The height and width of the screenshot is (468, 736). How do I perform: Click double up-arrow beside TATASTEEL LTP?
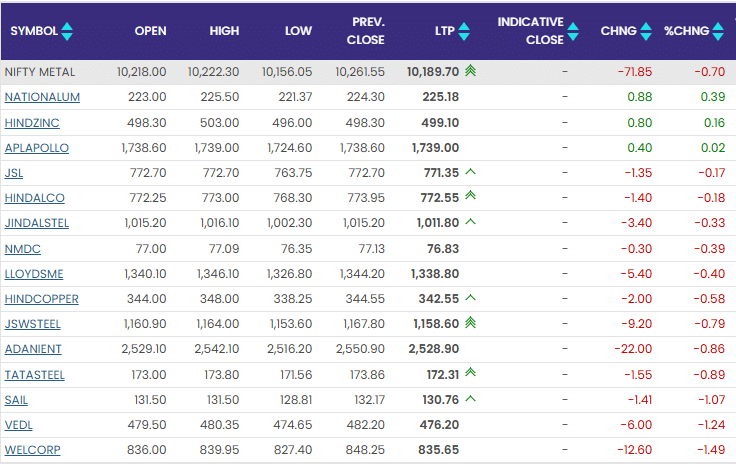pyautogui.click(x=470, y=373)
